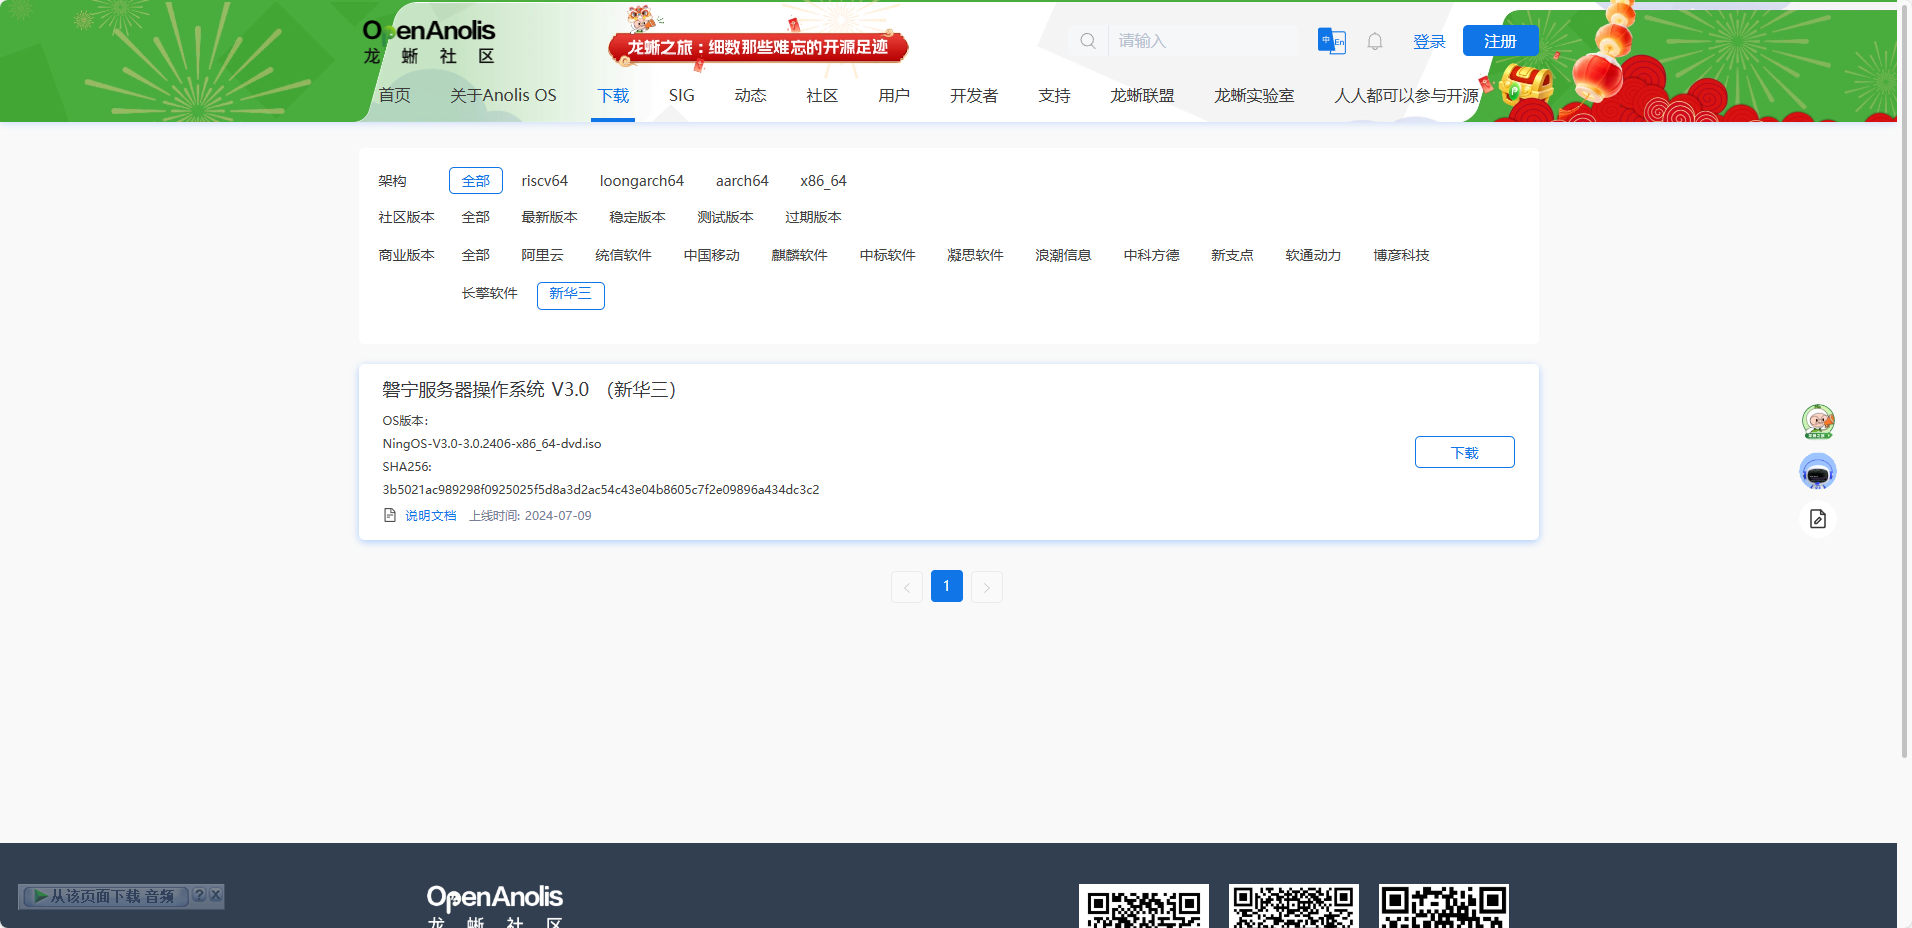The width and height of the screenshot is (1912, 928).
Task: Filter commercial versions by 中科方德
Action: 1151,255
